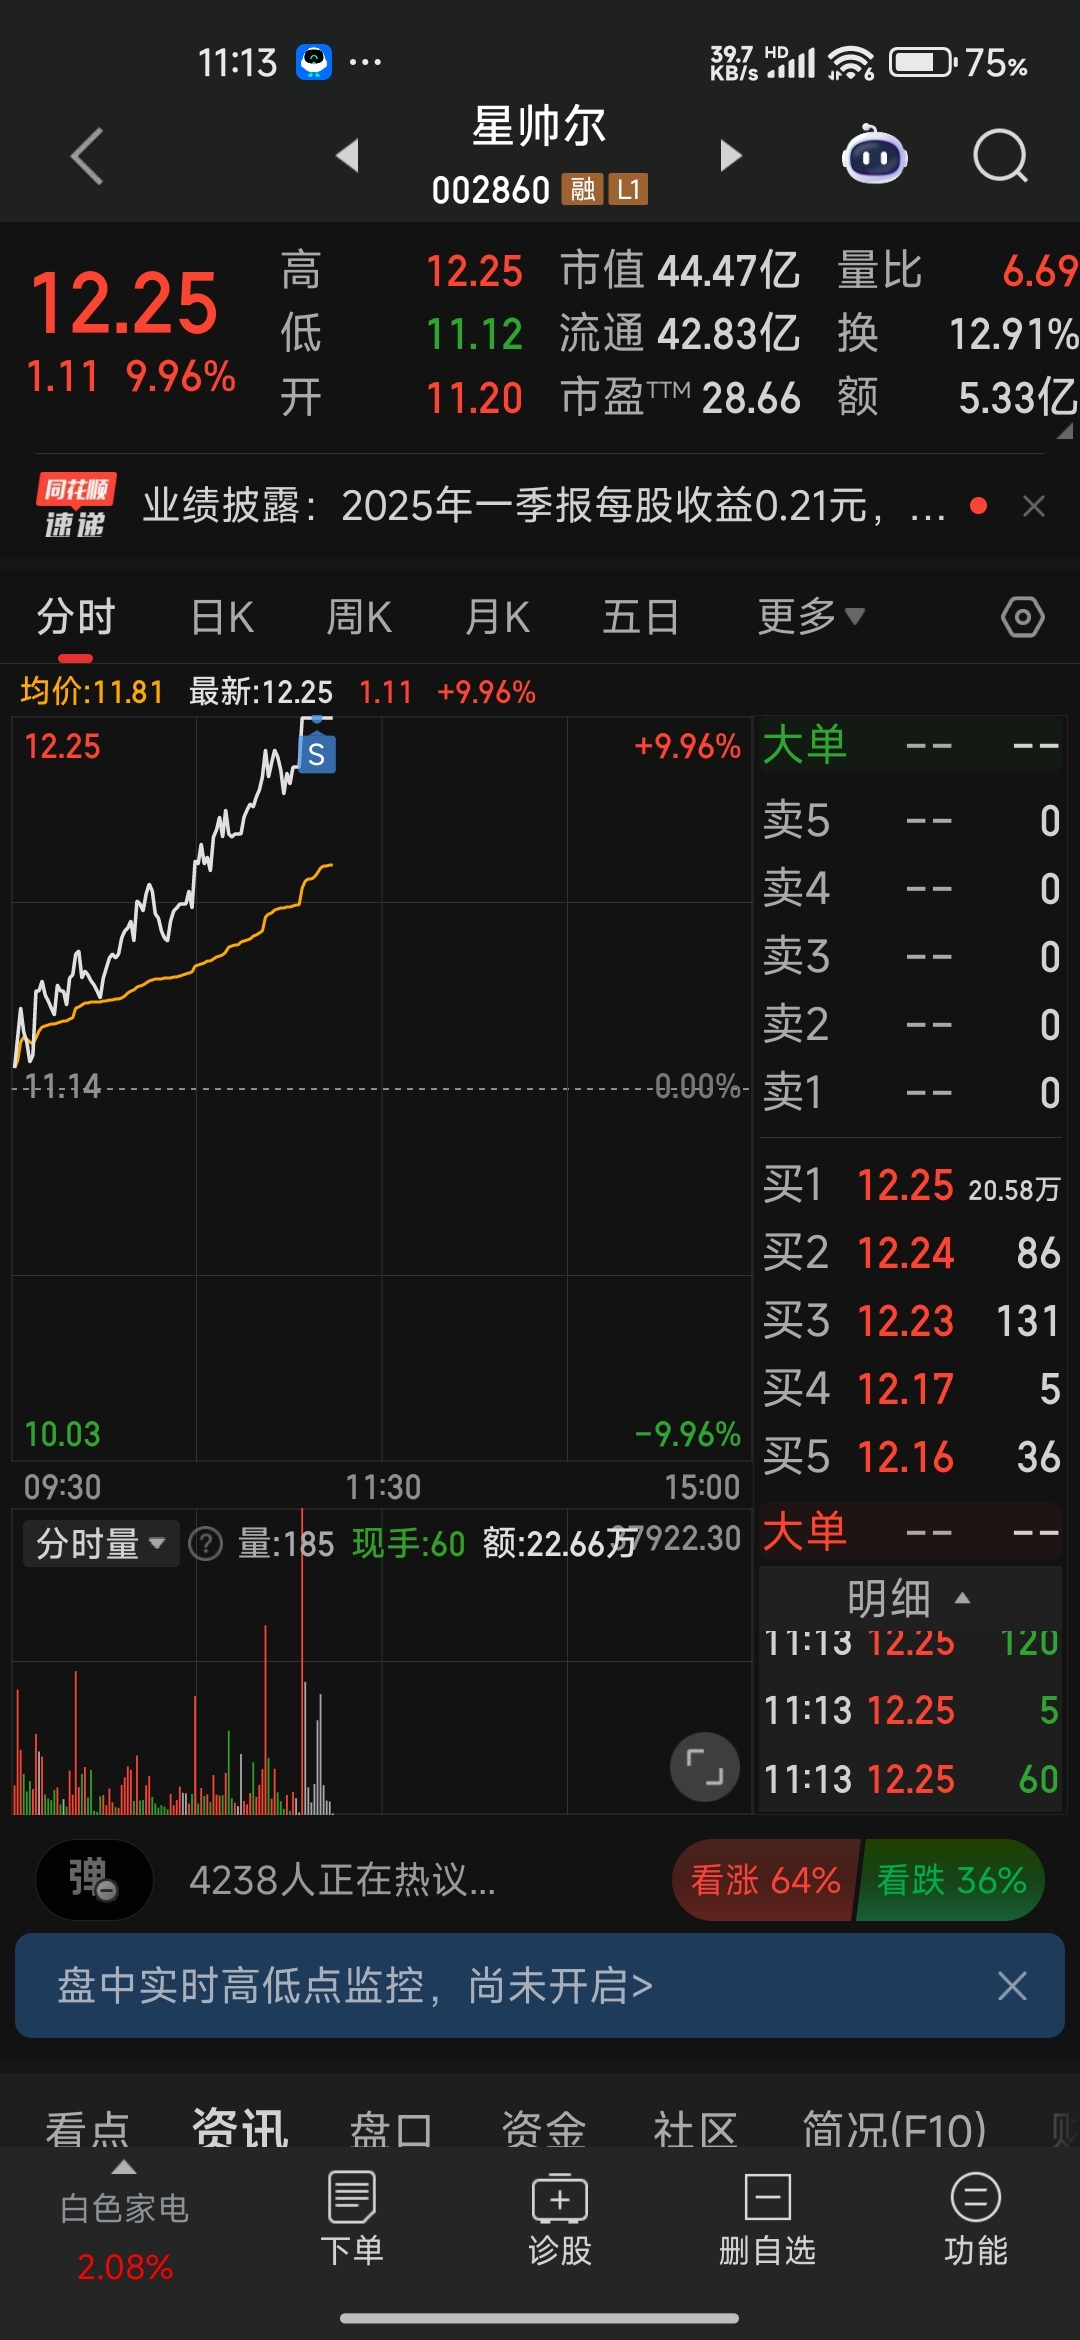
Task: Collapse the 明细 trade detail list
Action: pos(909,1598)
